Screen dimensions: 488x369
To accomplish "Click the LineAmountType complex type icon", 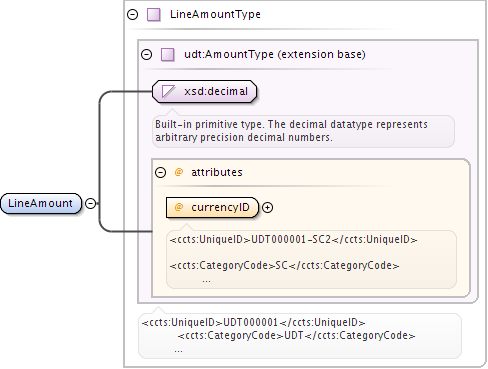I will coord(154,15).
